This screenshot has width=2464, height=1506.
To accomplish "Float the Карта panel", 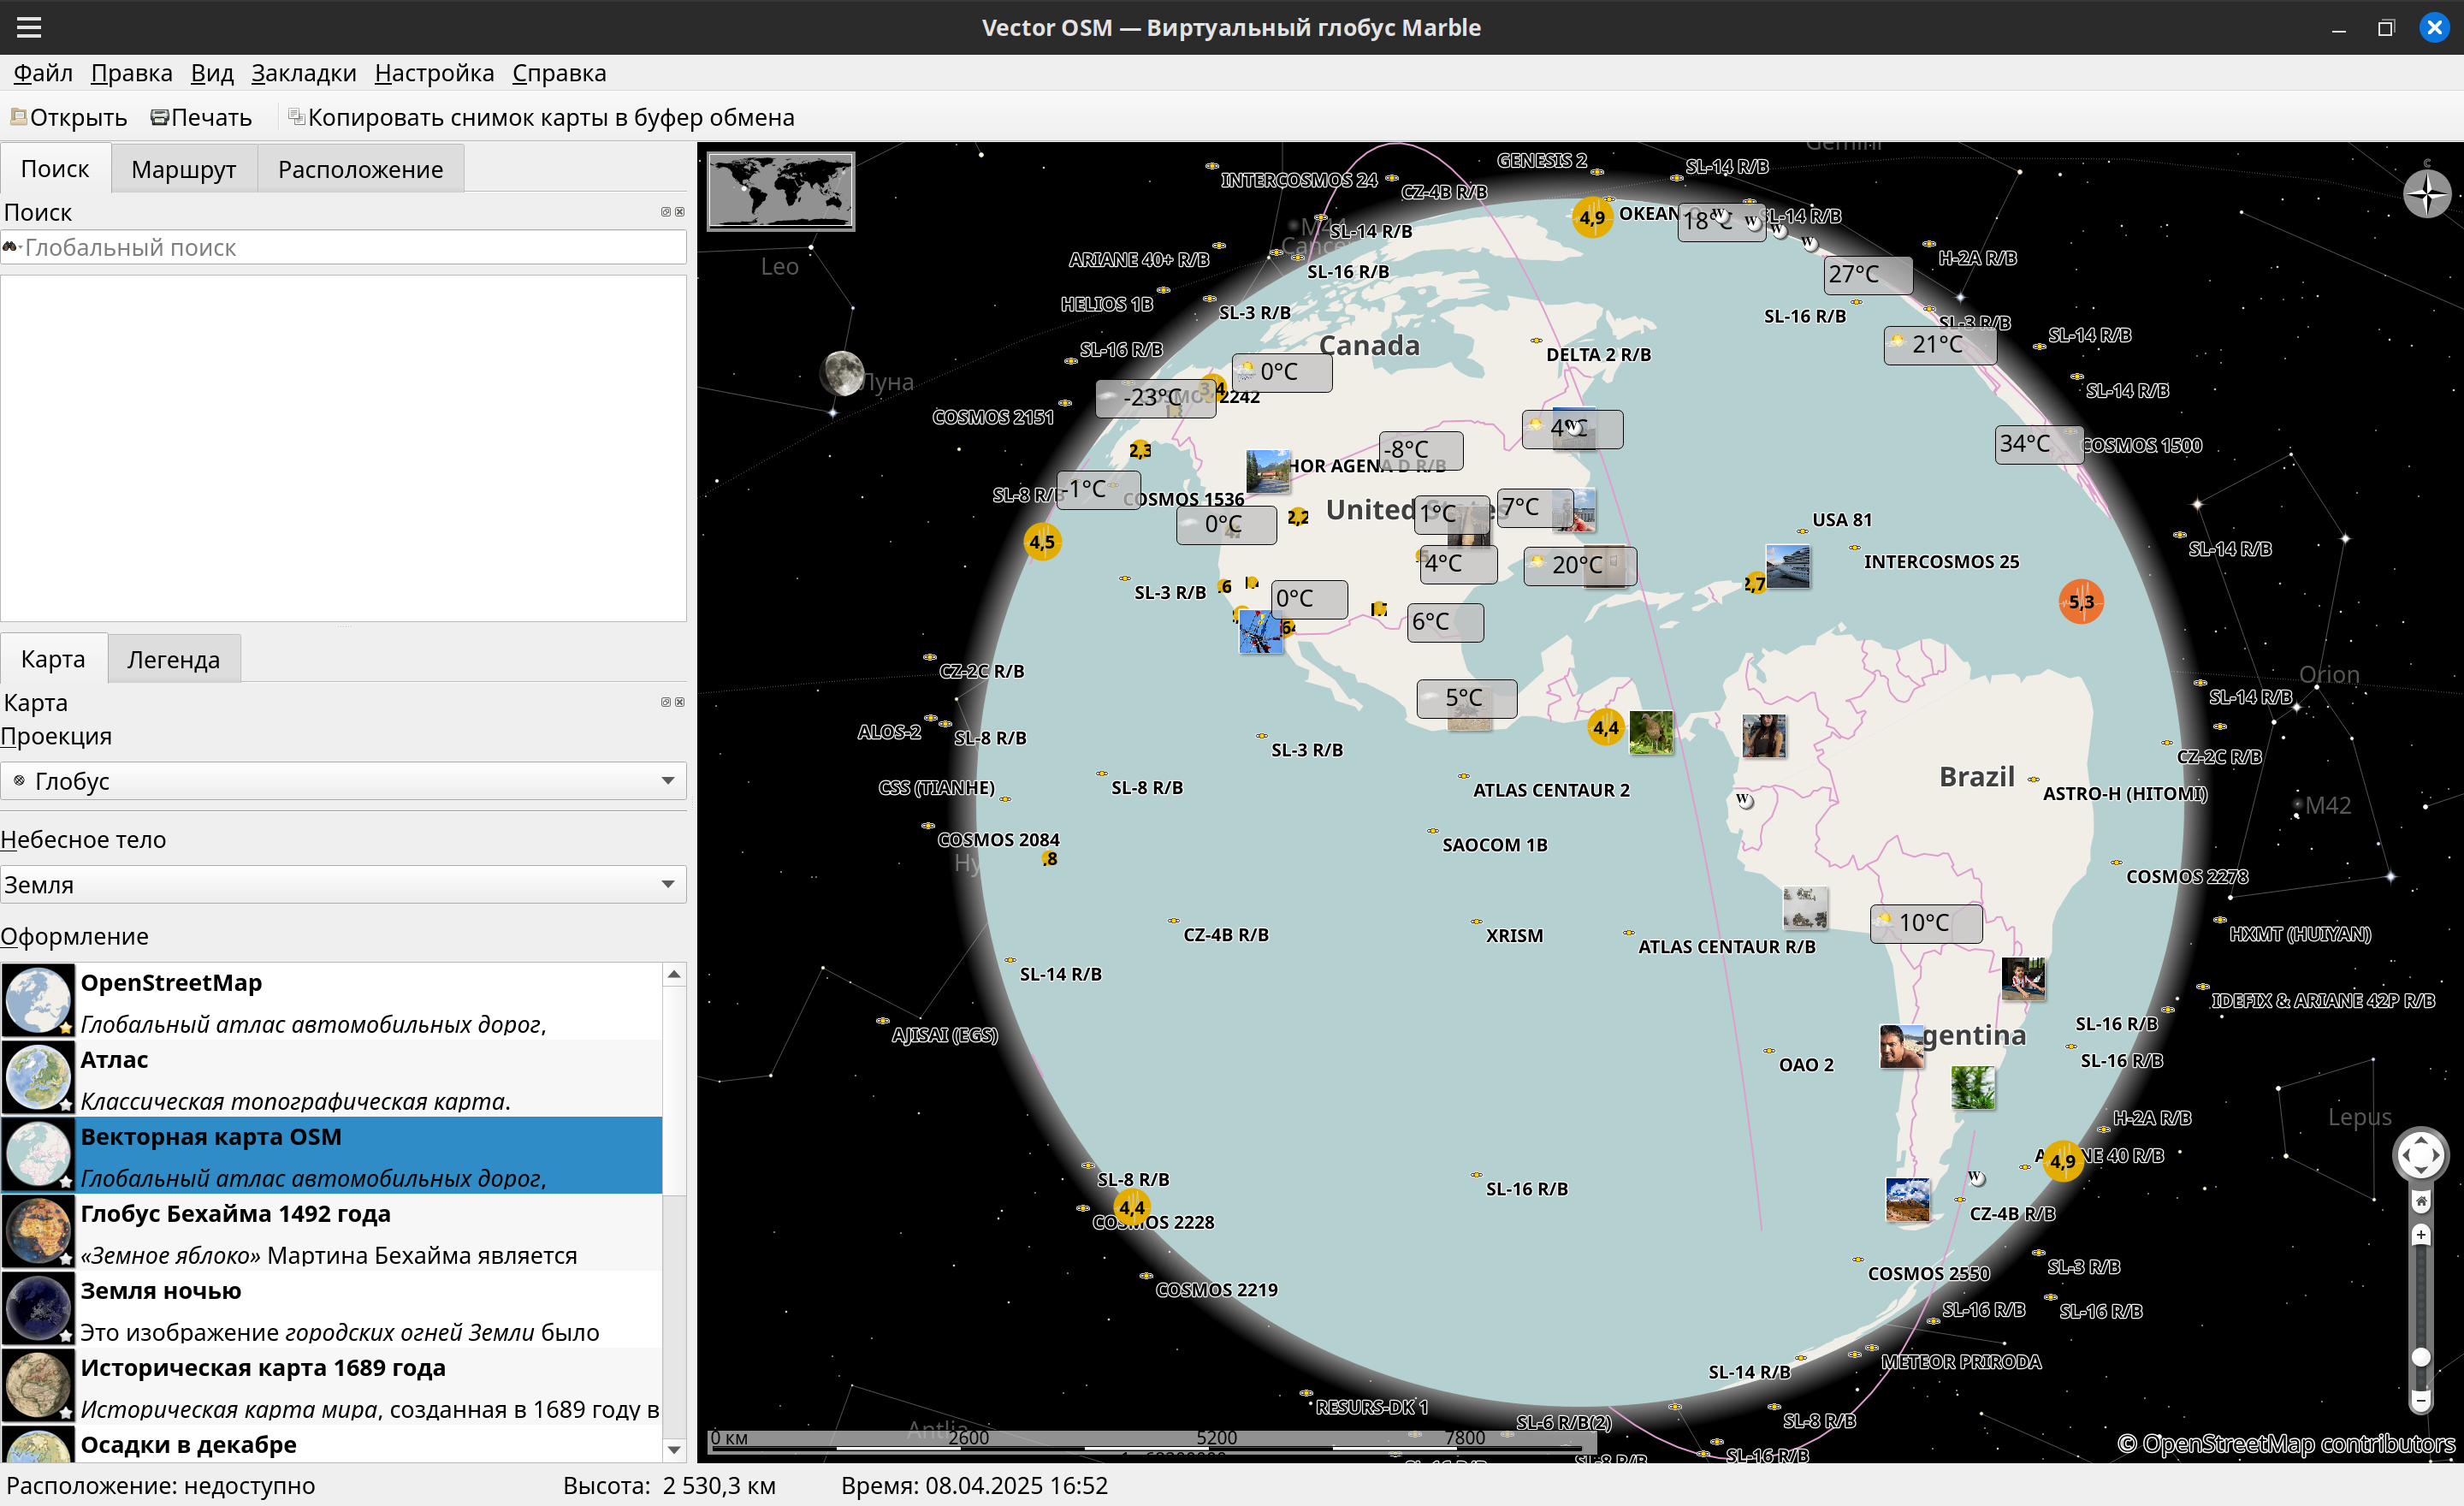I will coord(666,702).
